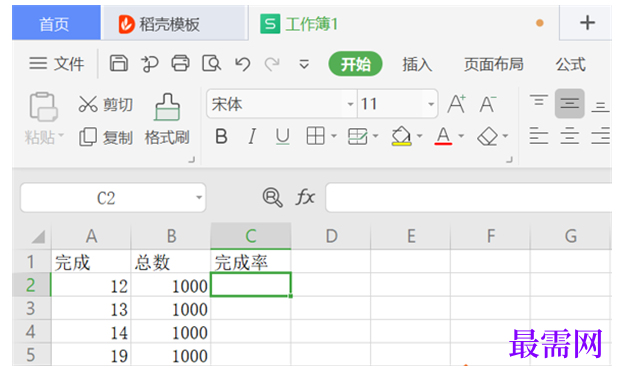The width and height of the screenshot is (621, 375).
Task: Click the Print icon
Action: pyautogui.click(x=180, y=63)
